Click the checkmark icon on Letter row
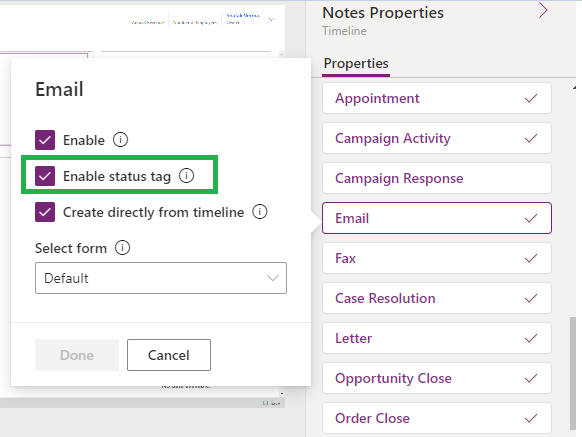Screen dimensions: 582x437 click(531, 338)
